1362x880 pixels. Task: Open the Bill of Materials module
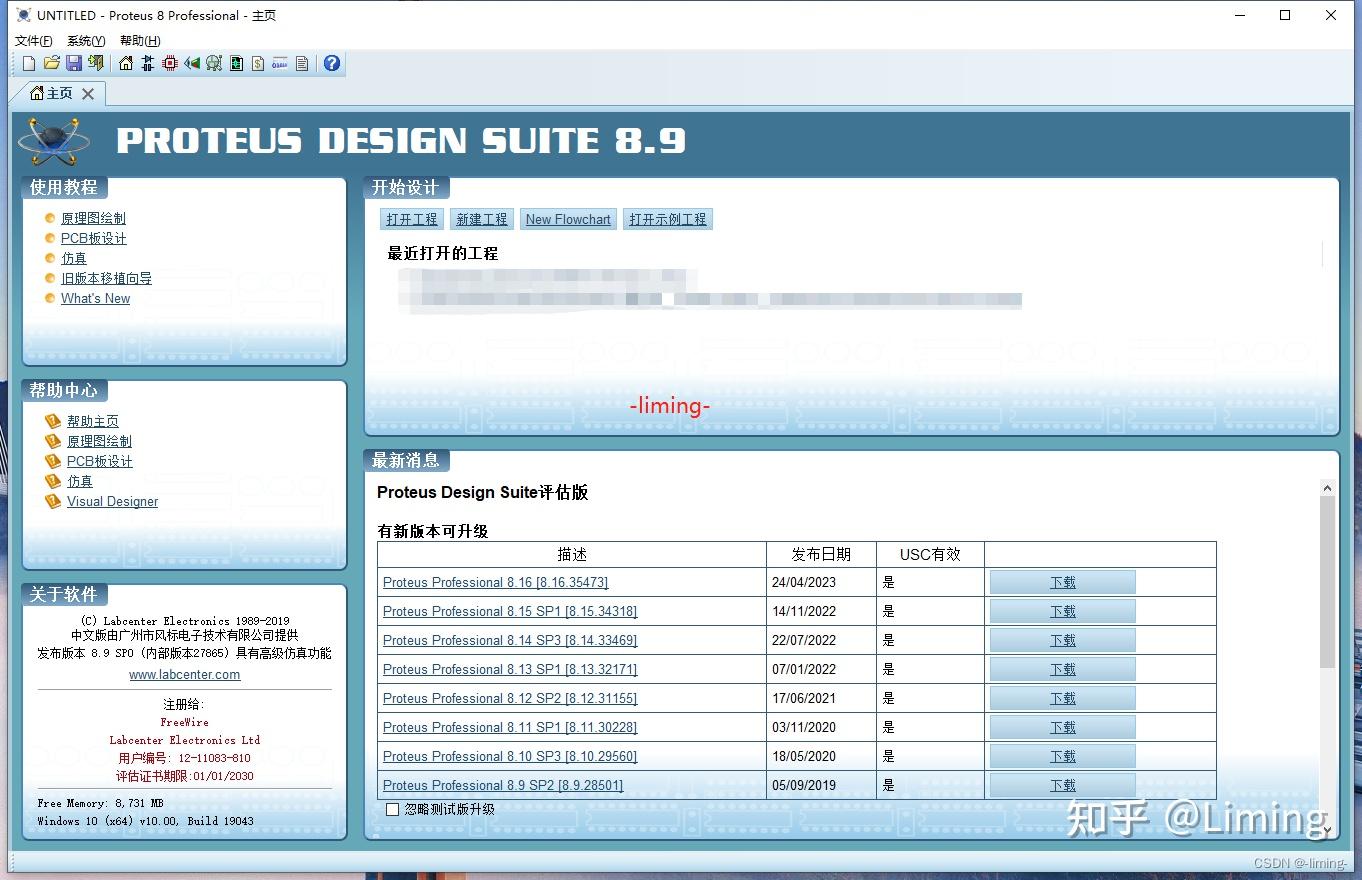[257, 63]
